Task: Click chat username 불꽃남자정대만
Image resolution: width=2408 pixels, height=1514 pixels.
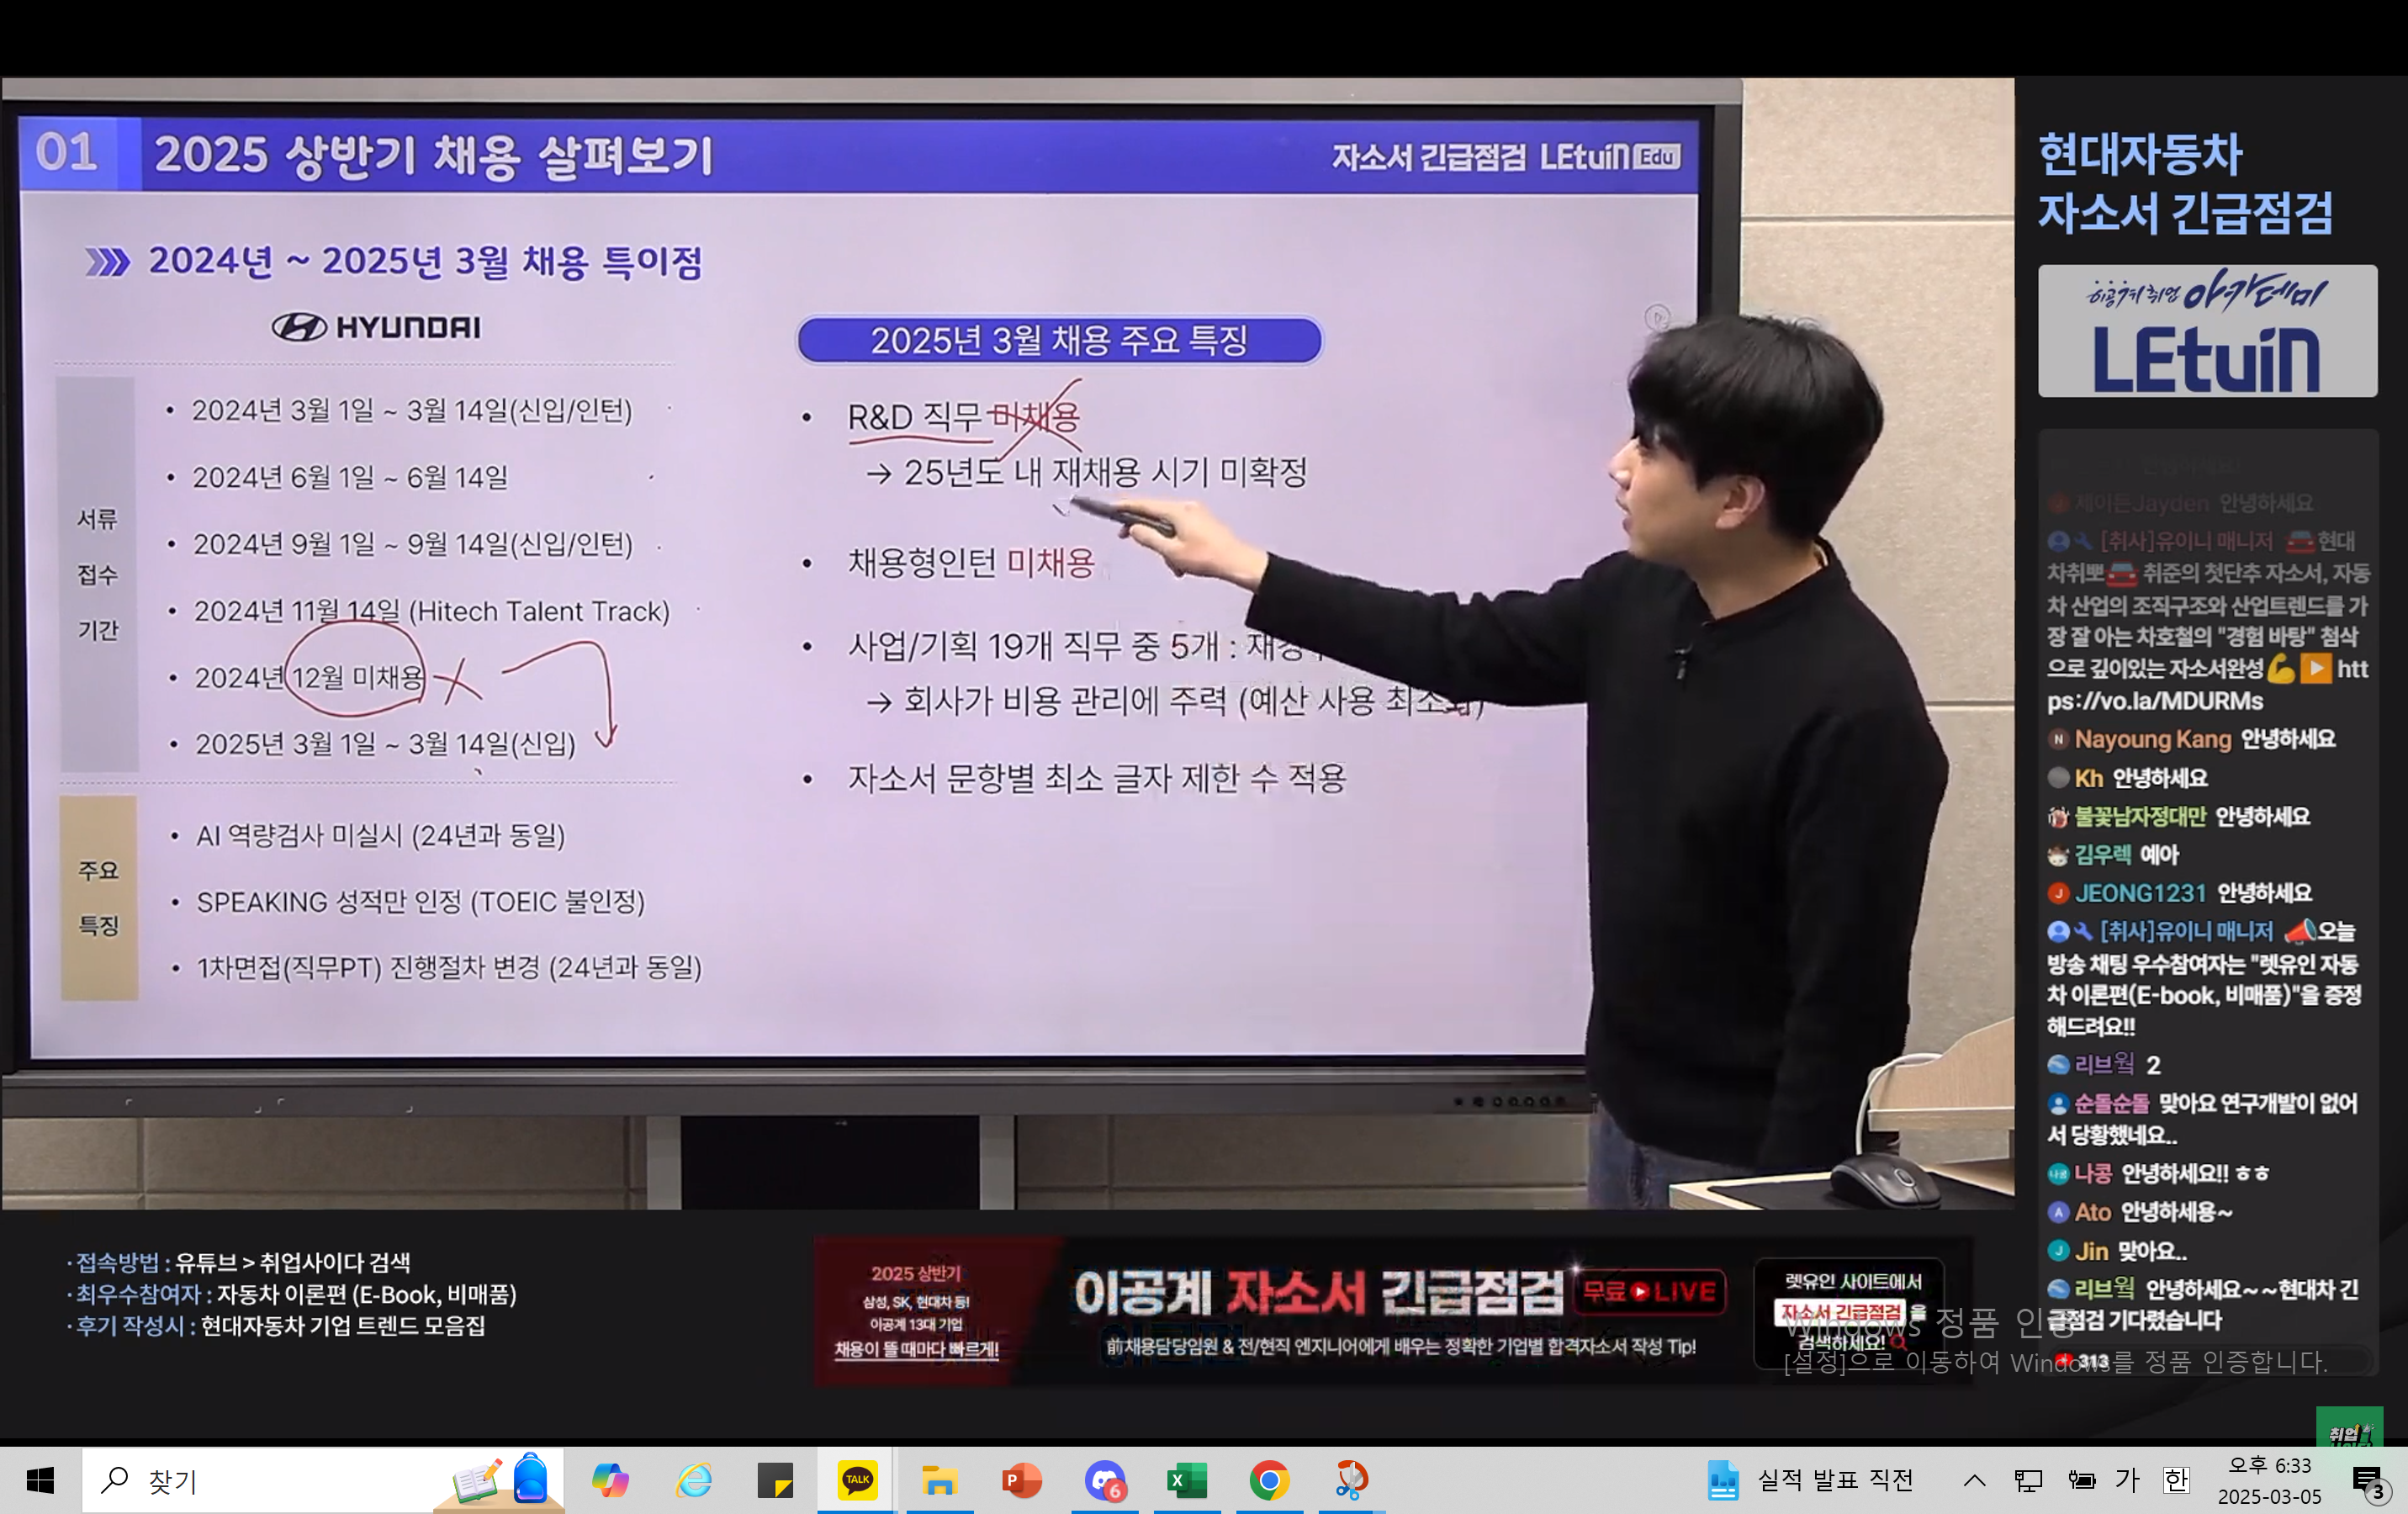Action: pos(2139,816)
